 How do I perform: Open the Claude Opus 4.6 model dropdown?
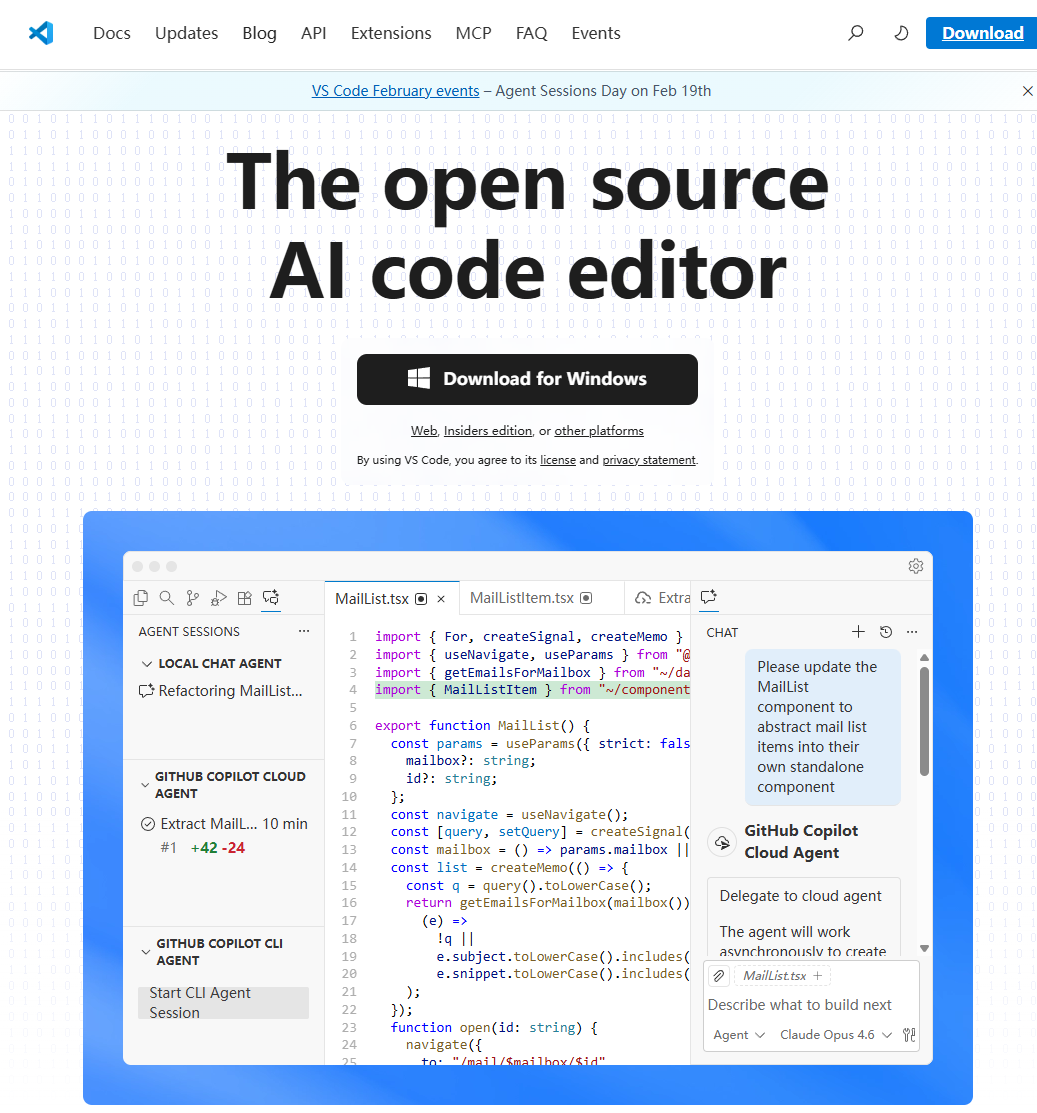click(835, 1035)
